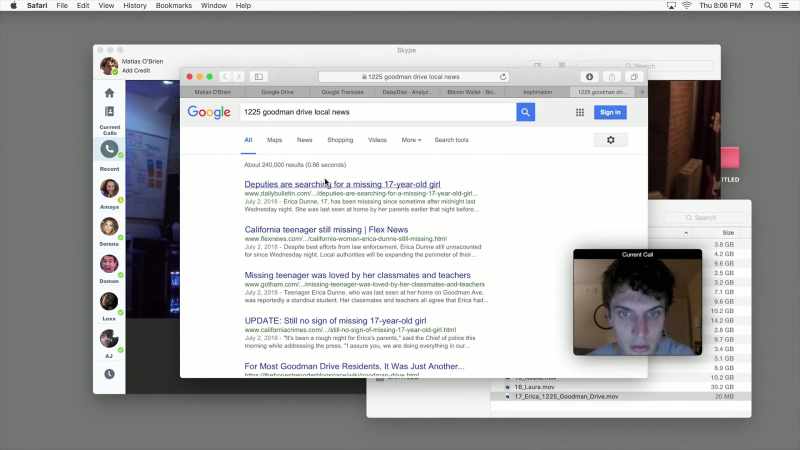800x450 pixels.
Task: Open Safari share button
Action: 612,77
